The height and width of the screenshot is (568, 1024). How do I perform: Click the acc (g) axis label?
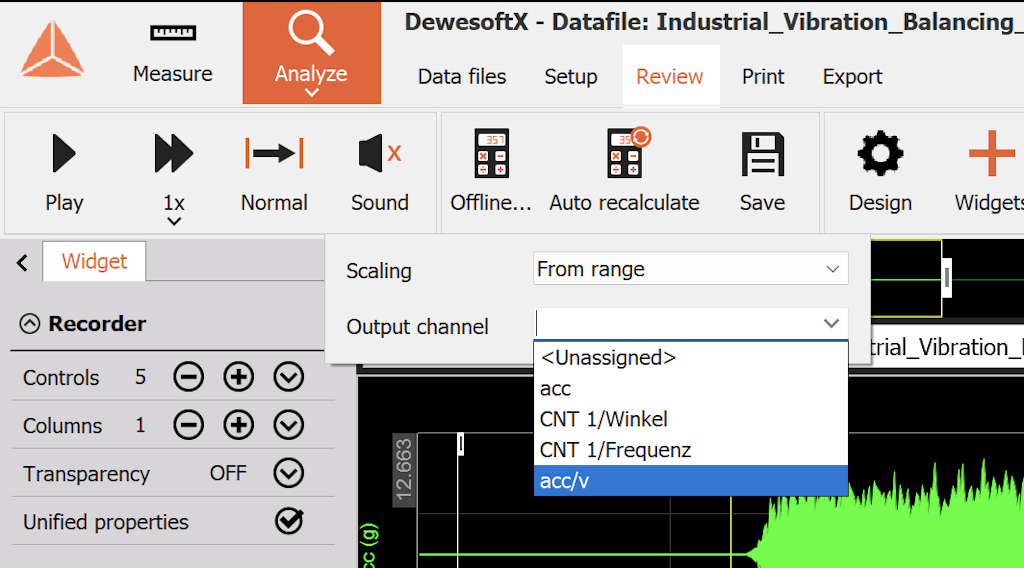pos(368,546)
